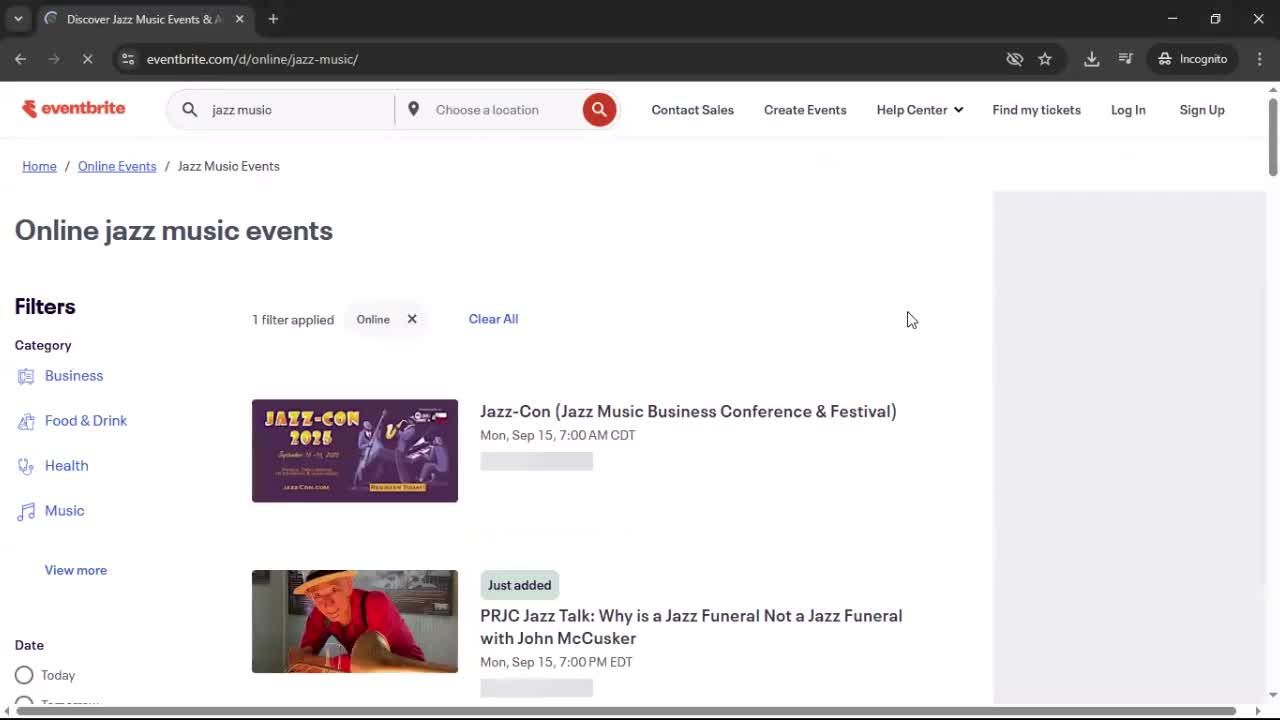
Task: Expand the Help Center dropdown
Action: pos(920,110)
